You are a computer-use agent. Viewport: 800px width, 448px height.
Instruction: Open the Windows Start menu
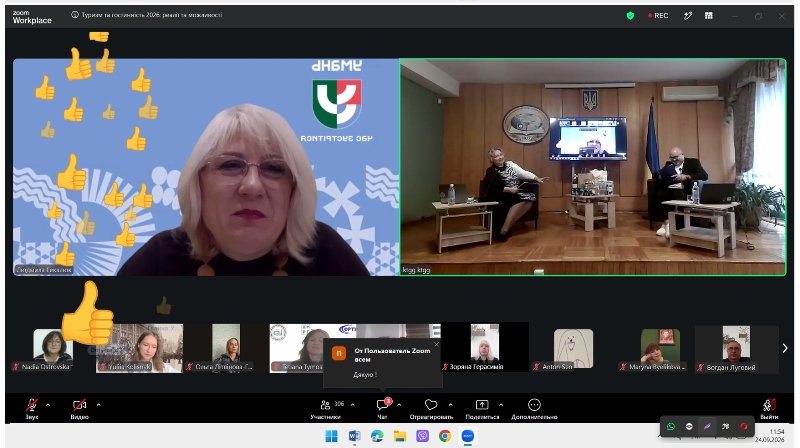coord(332,436)
